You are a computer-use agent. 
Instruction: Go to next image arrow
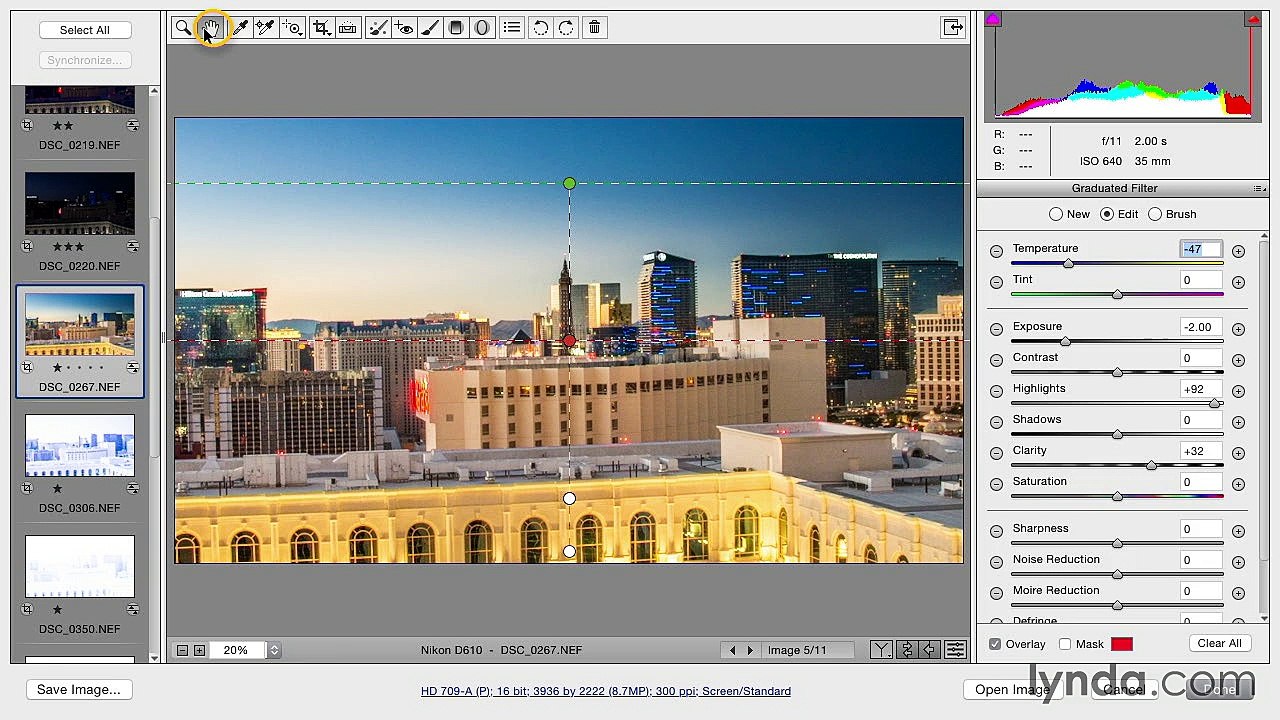click(x=750, y=650)
